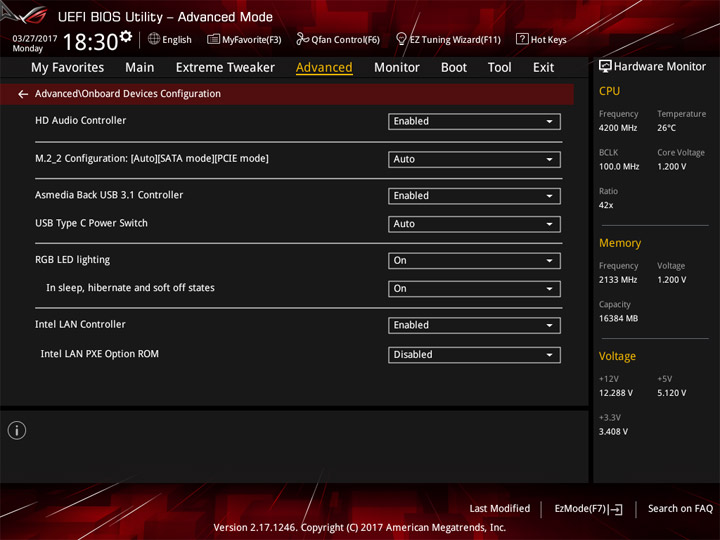Click the 18:30 clock display
Screen dimensions: 720x540
click(x=90, y=42)
